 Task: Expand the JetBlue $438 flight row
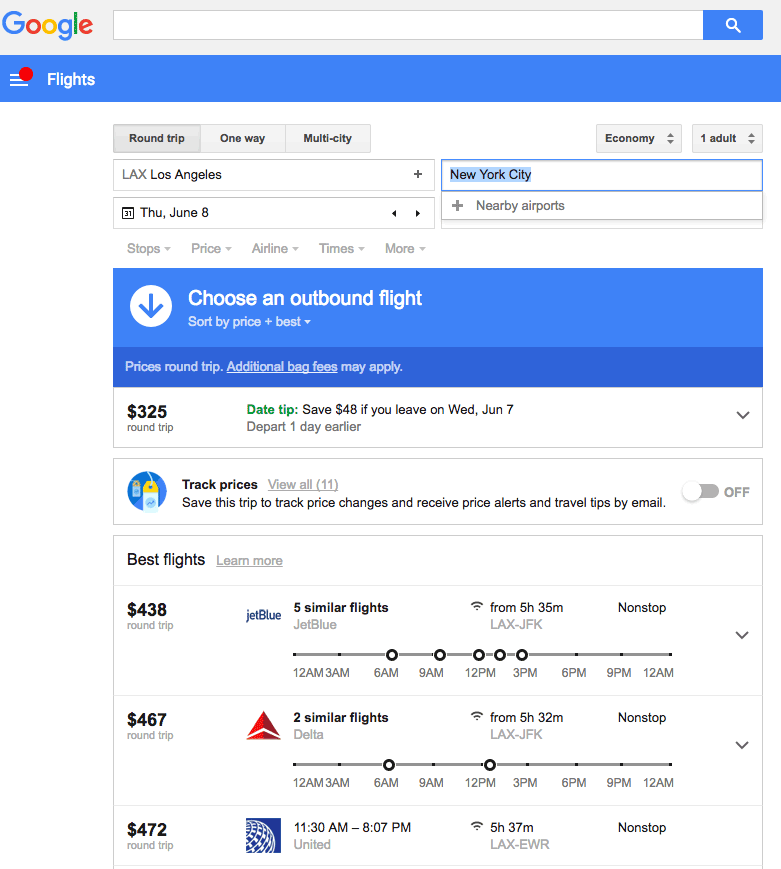click(742, 635)
